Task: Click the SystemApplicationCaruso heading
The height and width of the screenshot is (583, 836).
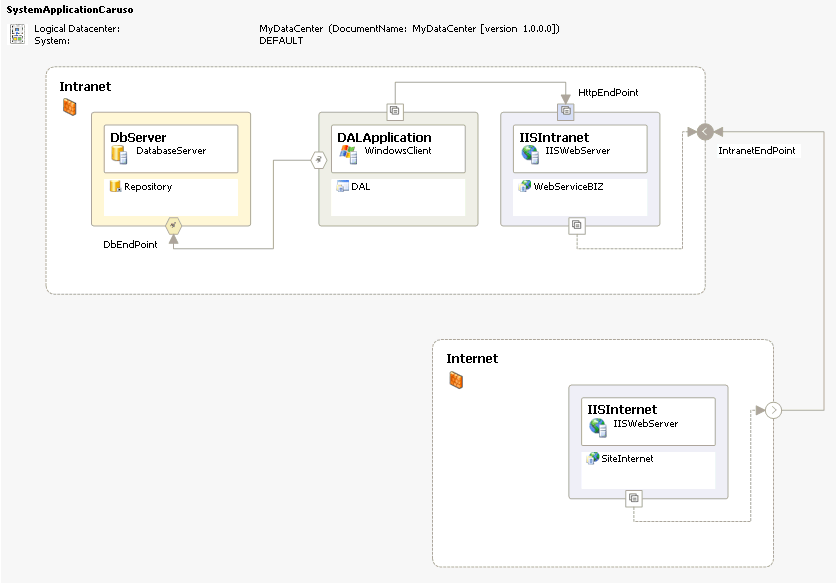Action: pyautogui.click(x=70, y=10)
